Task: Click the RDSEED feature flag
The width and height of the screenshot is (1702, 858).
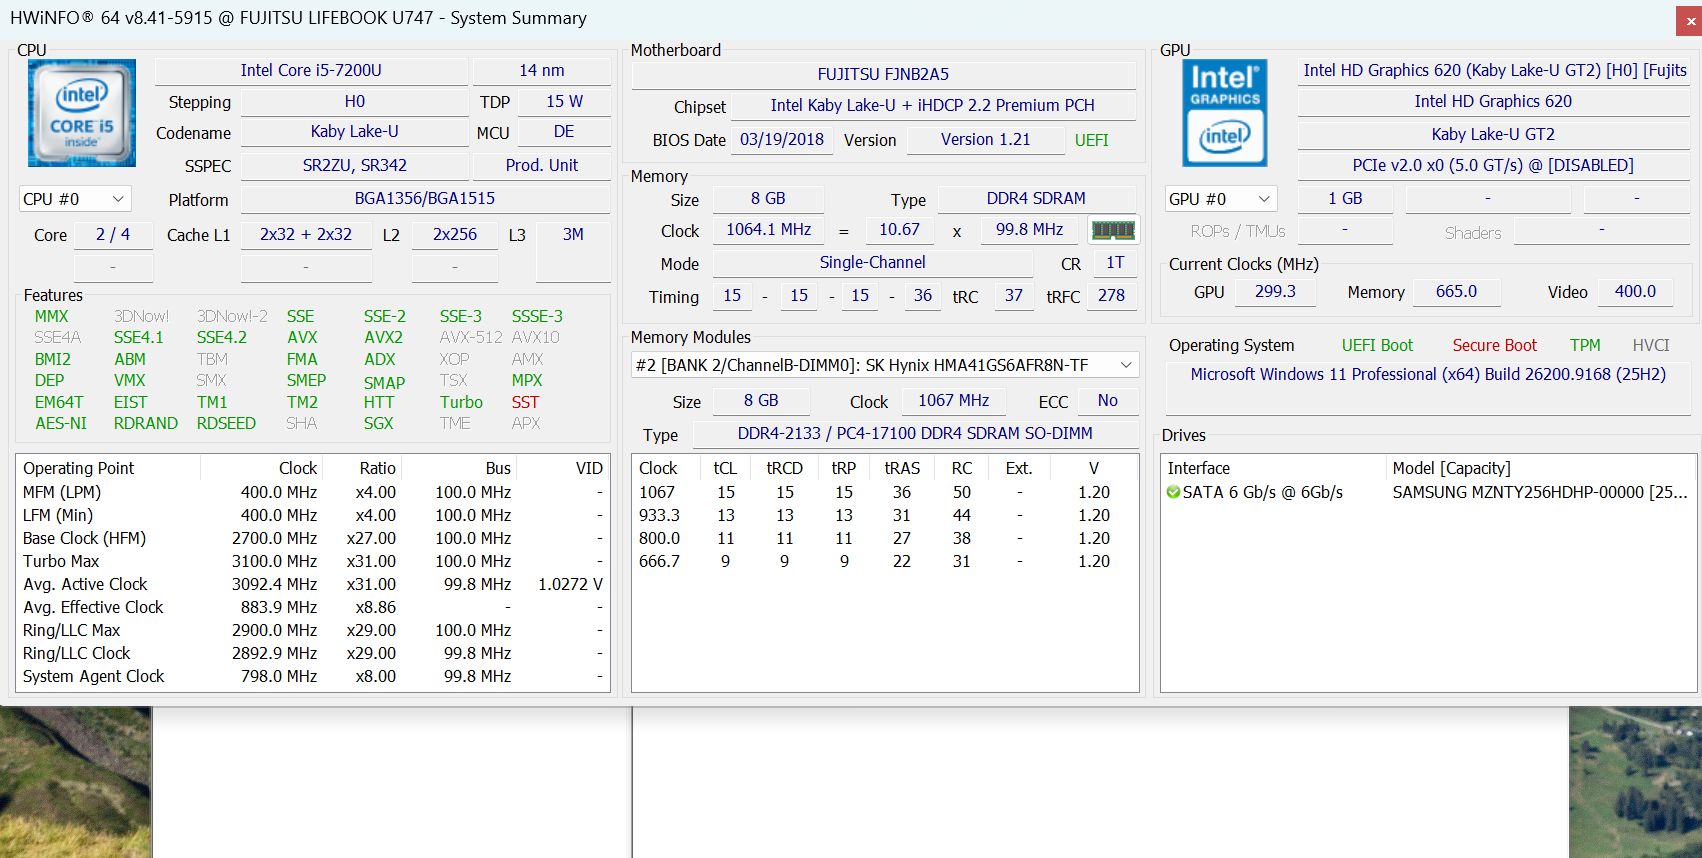Action: click(226, 423)
